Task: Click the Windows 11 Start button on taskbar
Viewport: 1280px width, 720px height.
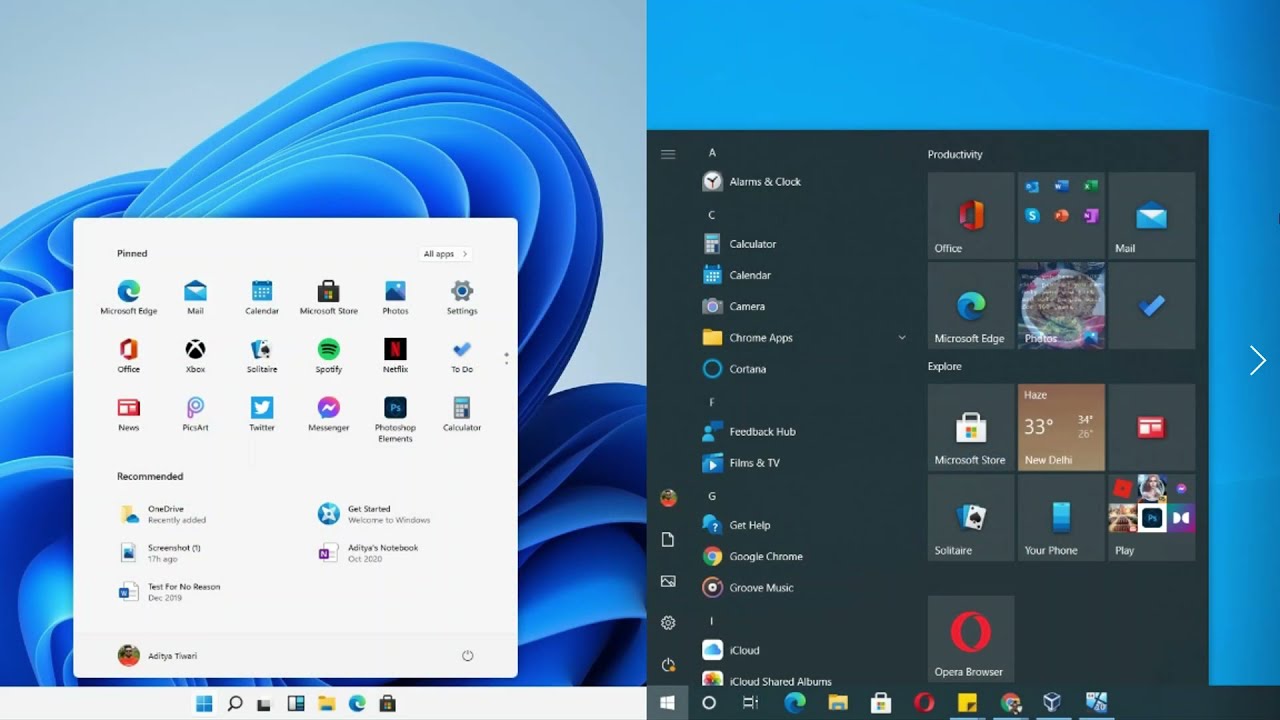Action: [204, 703]
